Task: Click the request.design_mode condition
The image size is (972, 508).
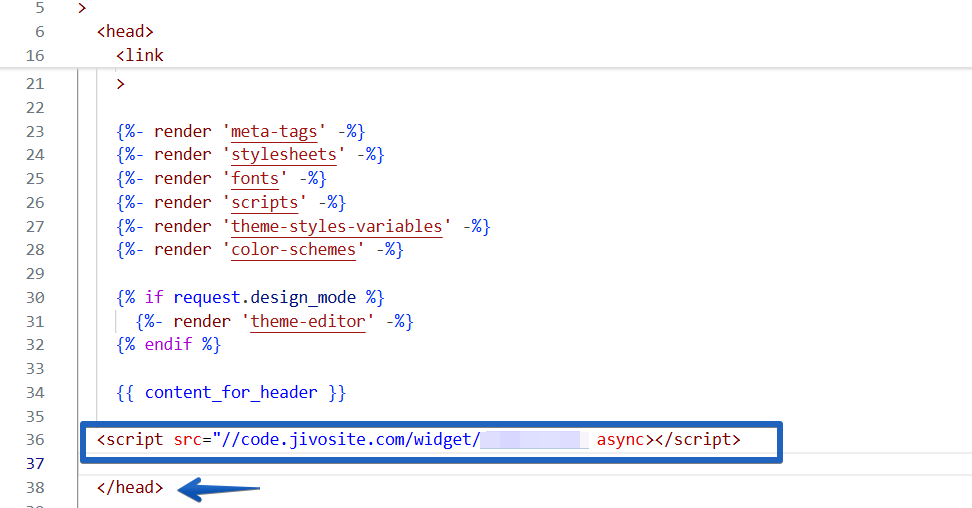Action: pos(265,298)
